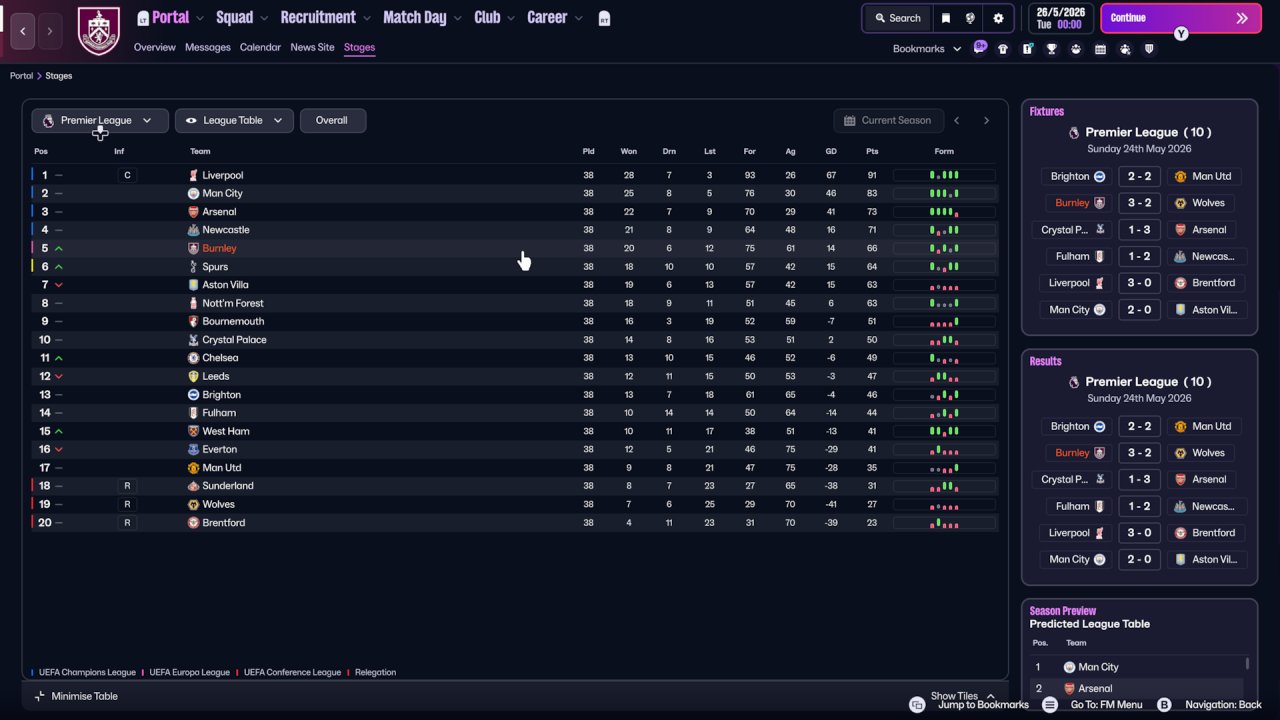Select the Stages tab
Viewport: 1280px width, 720px height.
click(x=359, y=47)
